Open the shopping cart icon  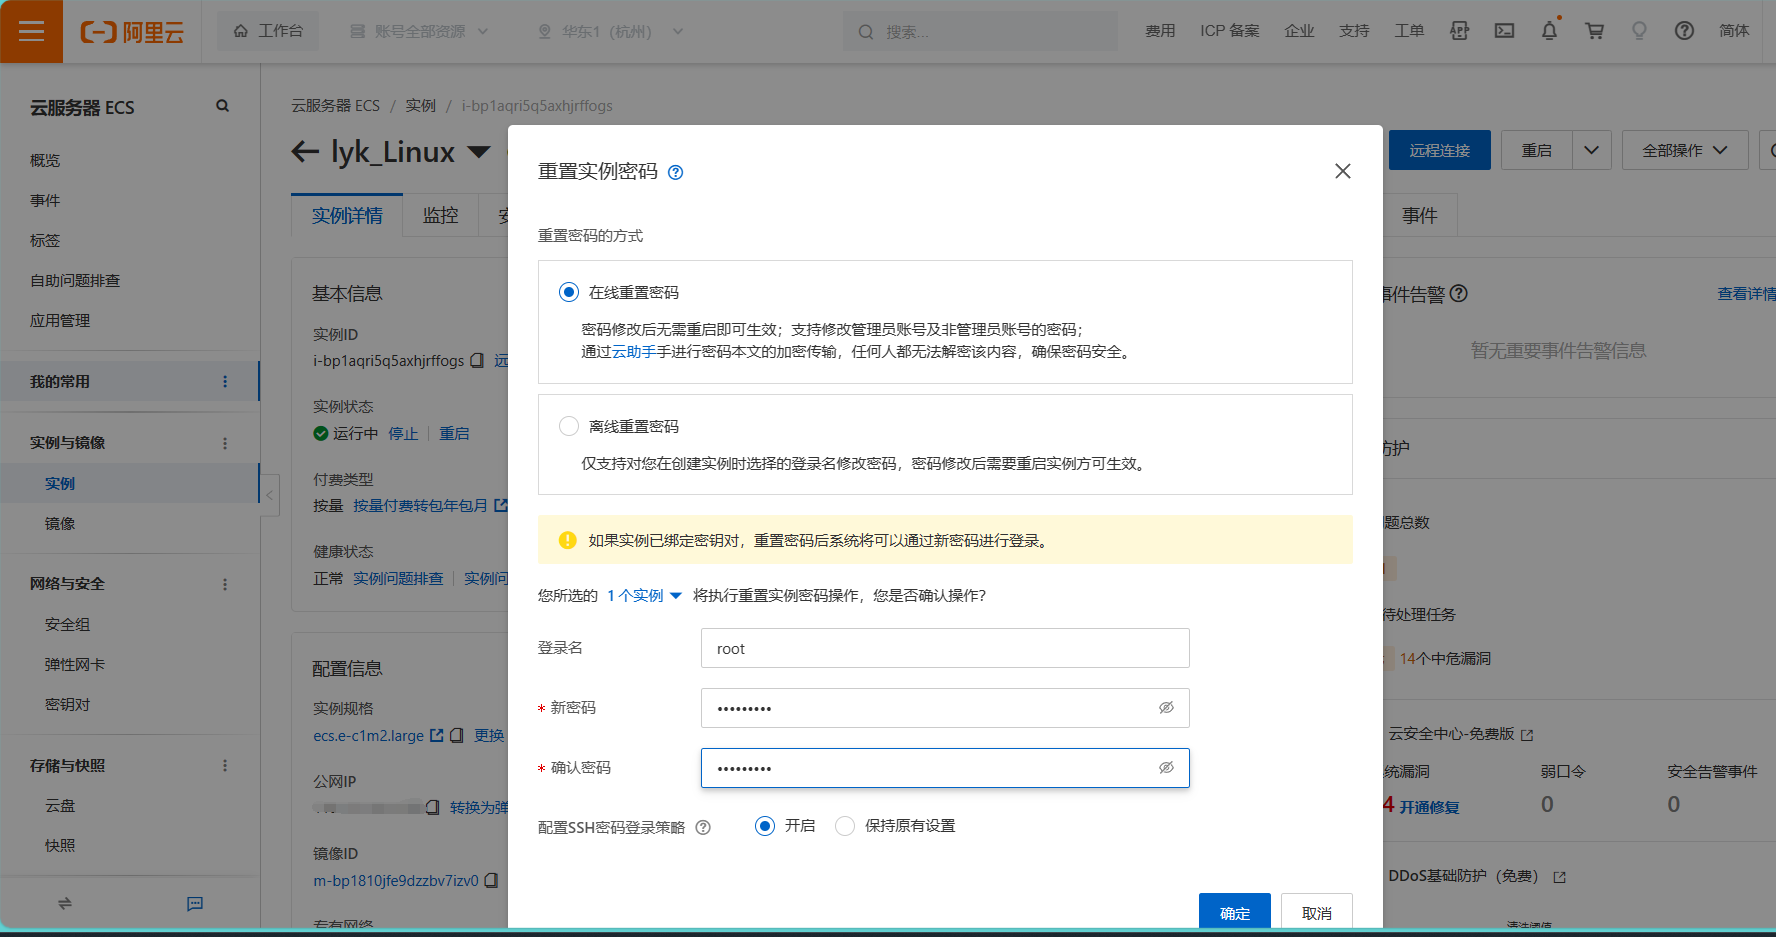[x=1594, y=31]
